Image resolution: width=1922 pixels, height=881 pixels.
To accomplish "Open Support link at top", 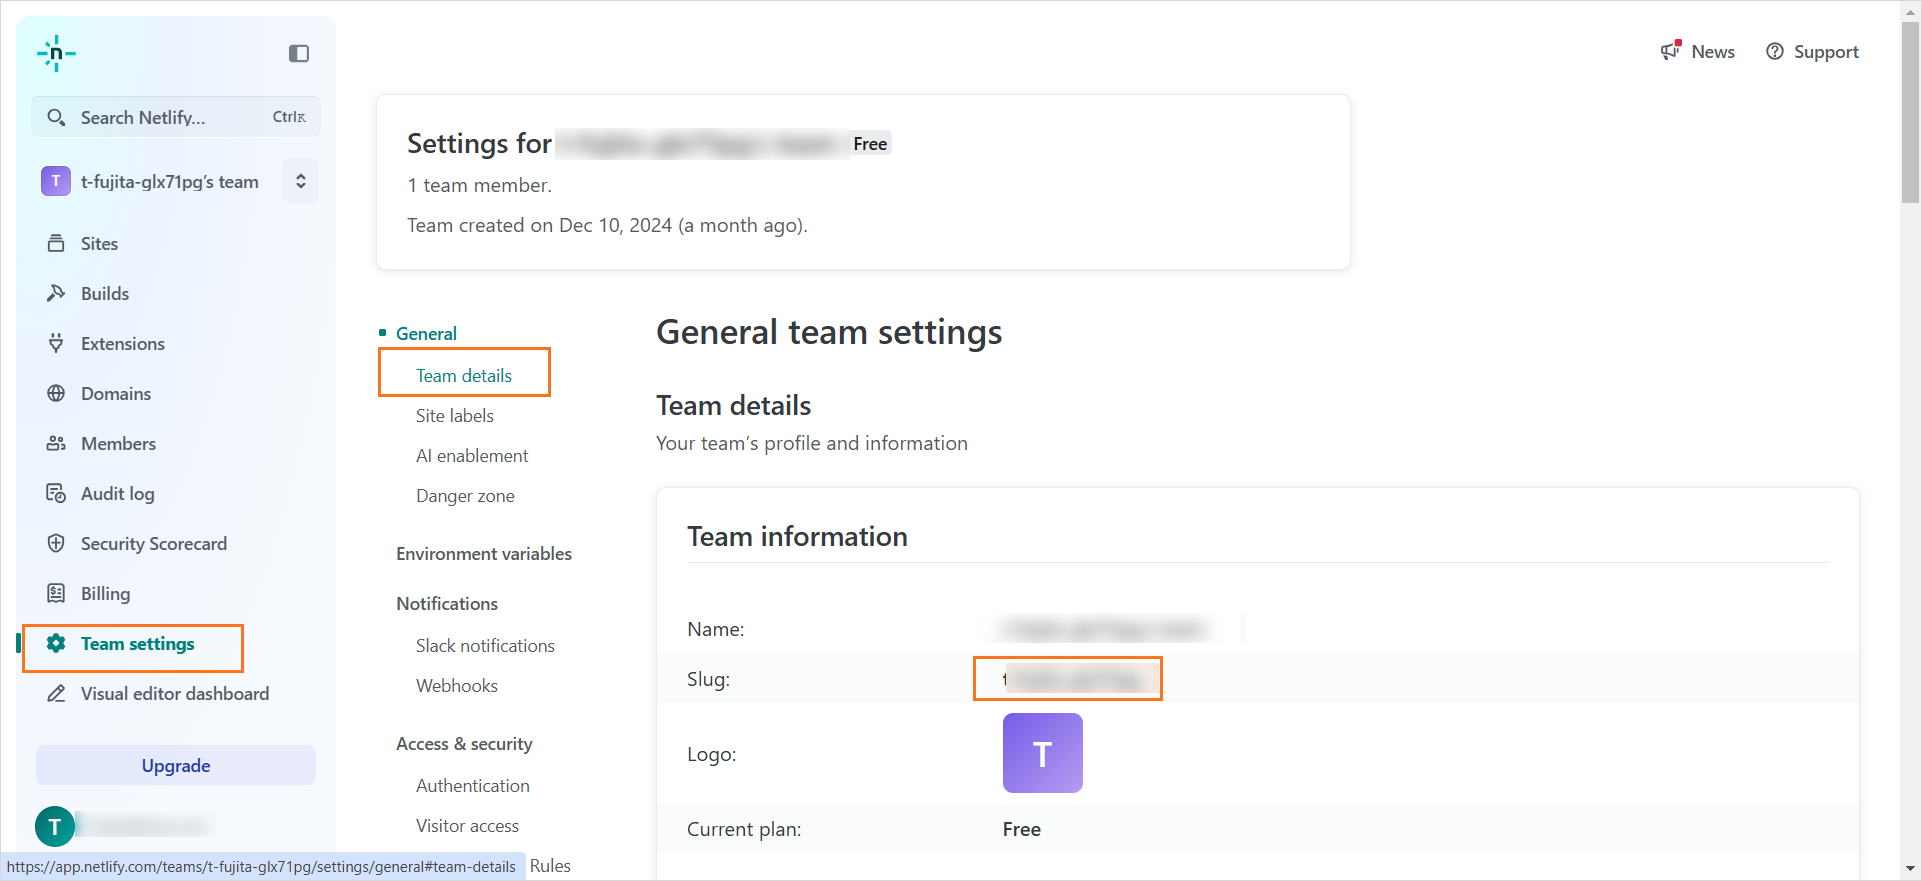I will click(x=1826, y=52).
